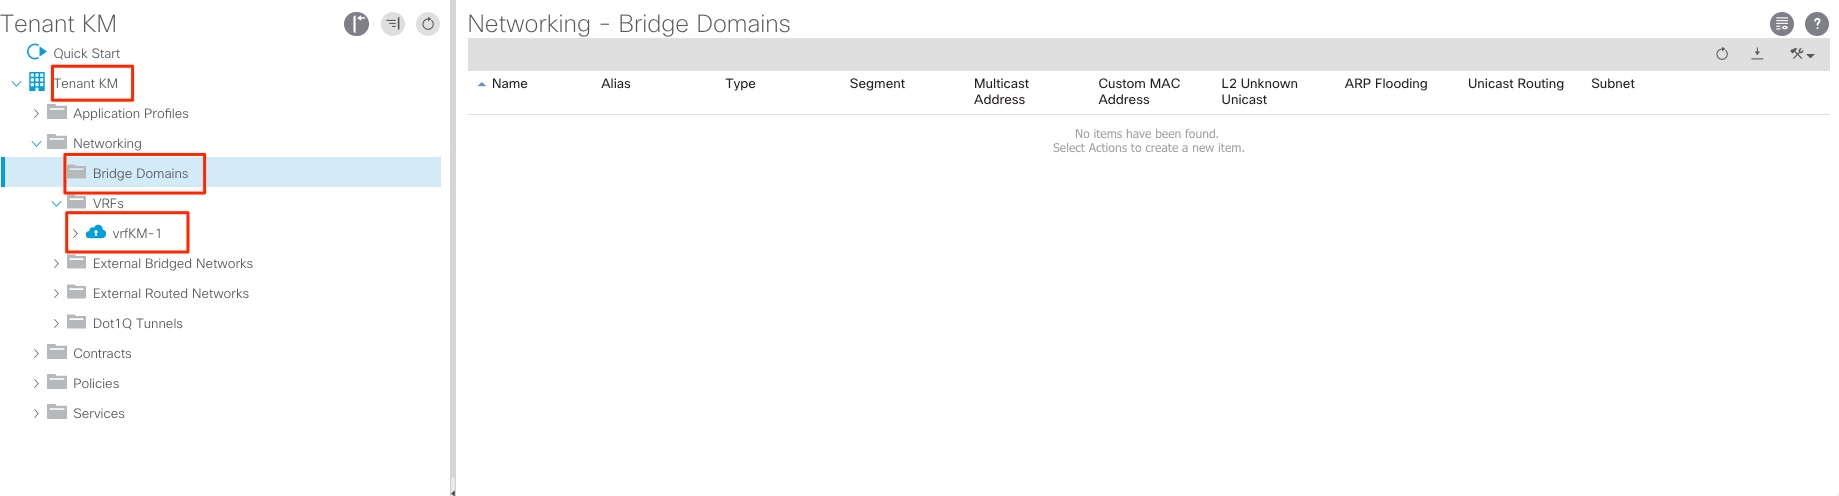Sort the table by Name column
The height and width of the screenshot is (496, 1839).
(509, 84)
